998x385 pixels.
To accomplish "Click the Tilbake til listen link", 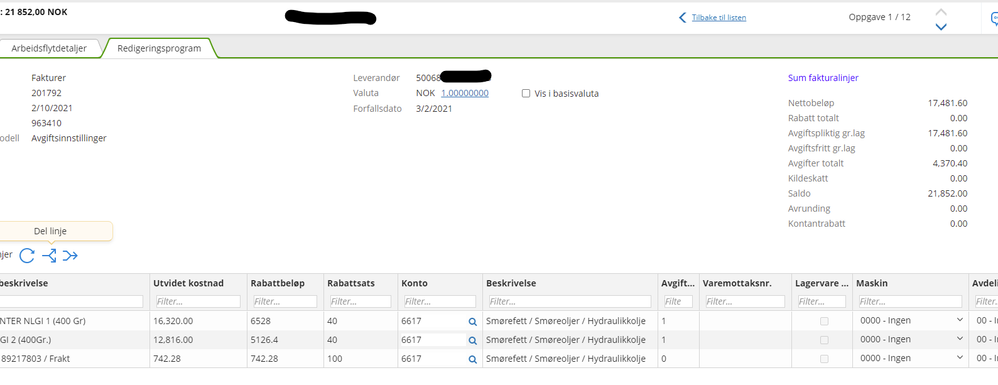I will (719, 18).
